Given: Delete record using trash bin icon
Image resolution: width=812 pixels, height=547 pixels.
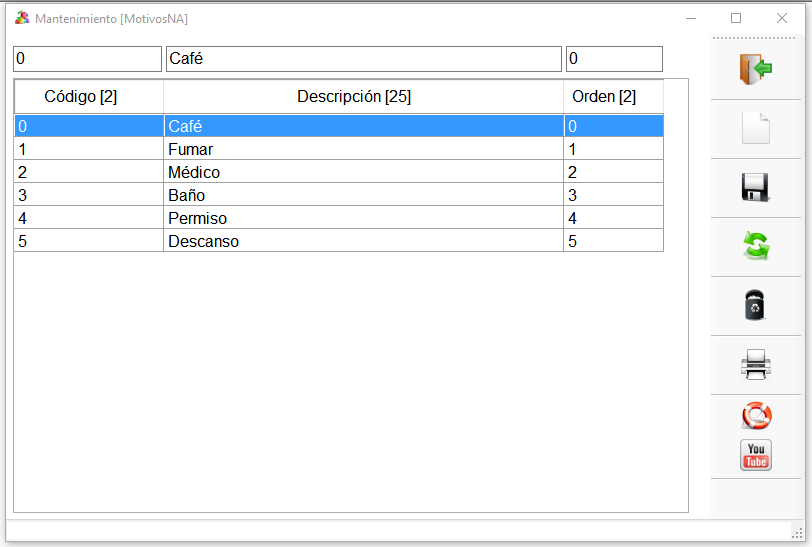Looking at the screenshot, I should pyautogui.click(x=755, y=305).
